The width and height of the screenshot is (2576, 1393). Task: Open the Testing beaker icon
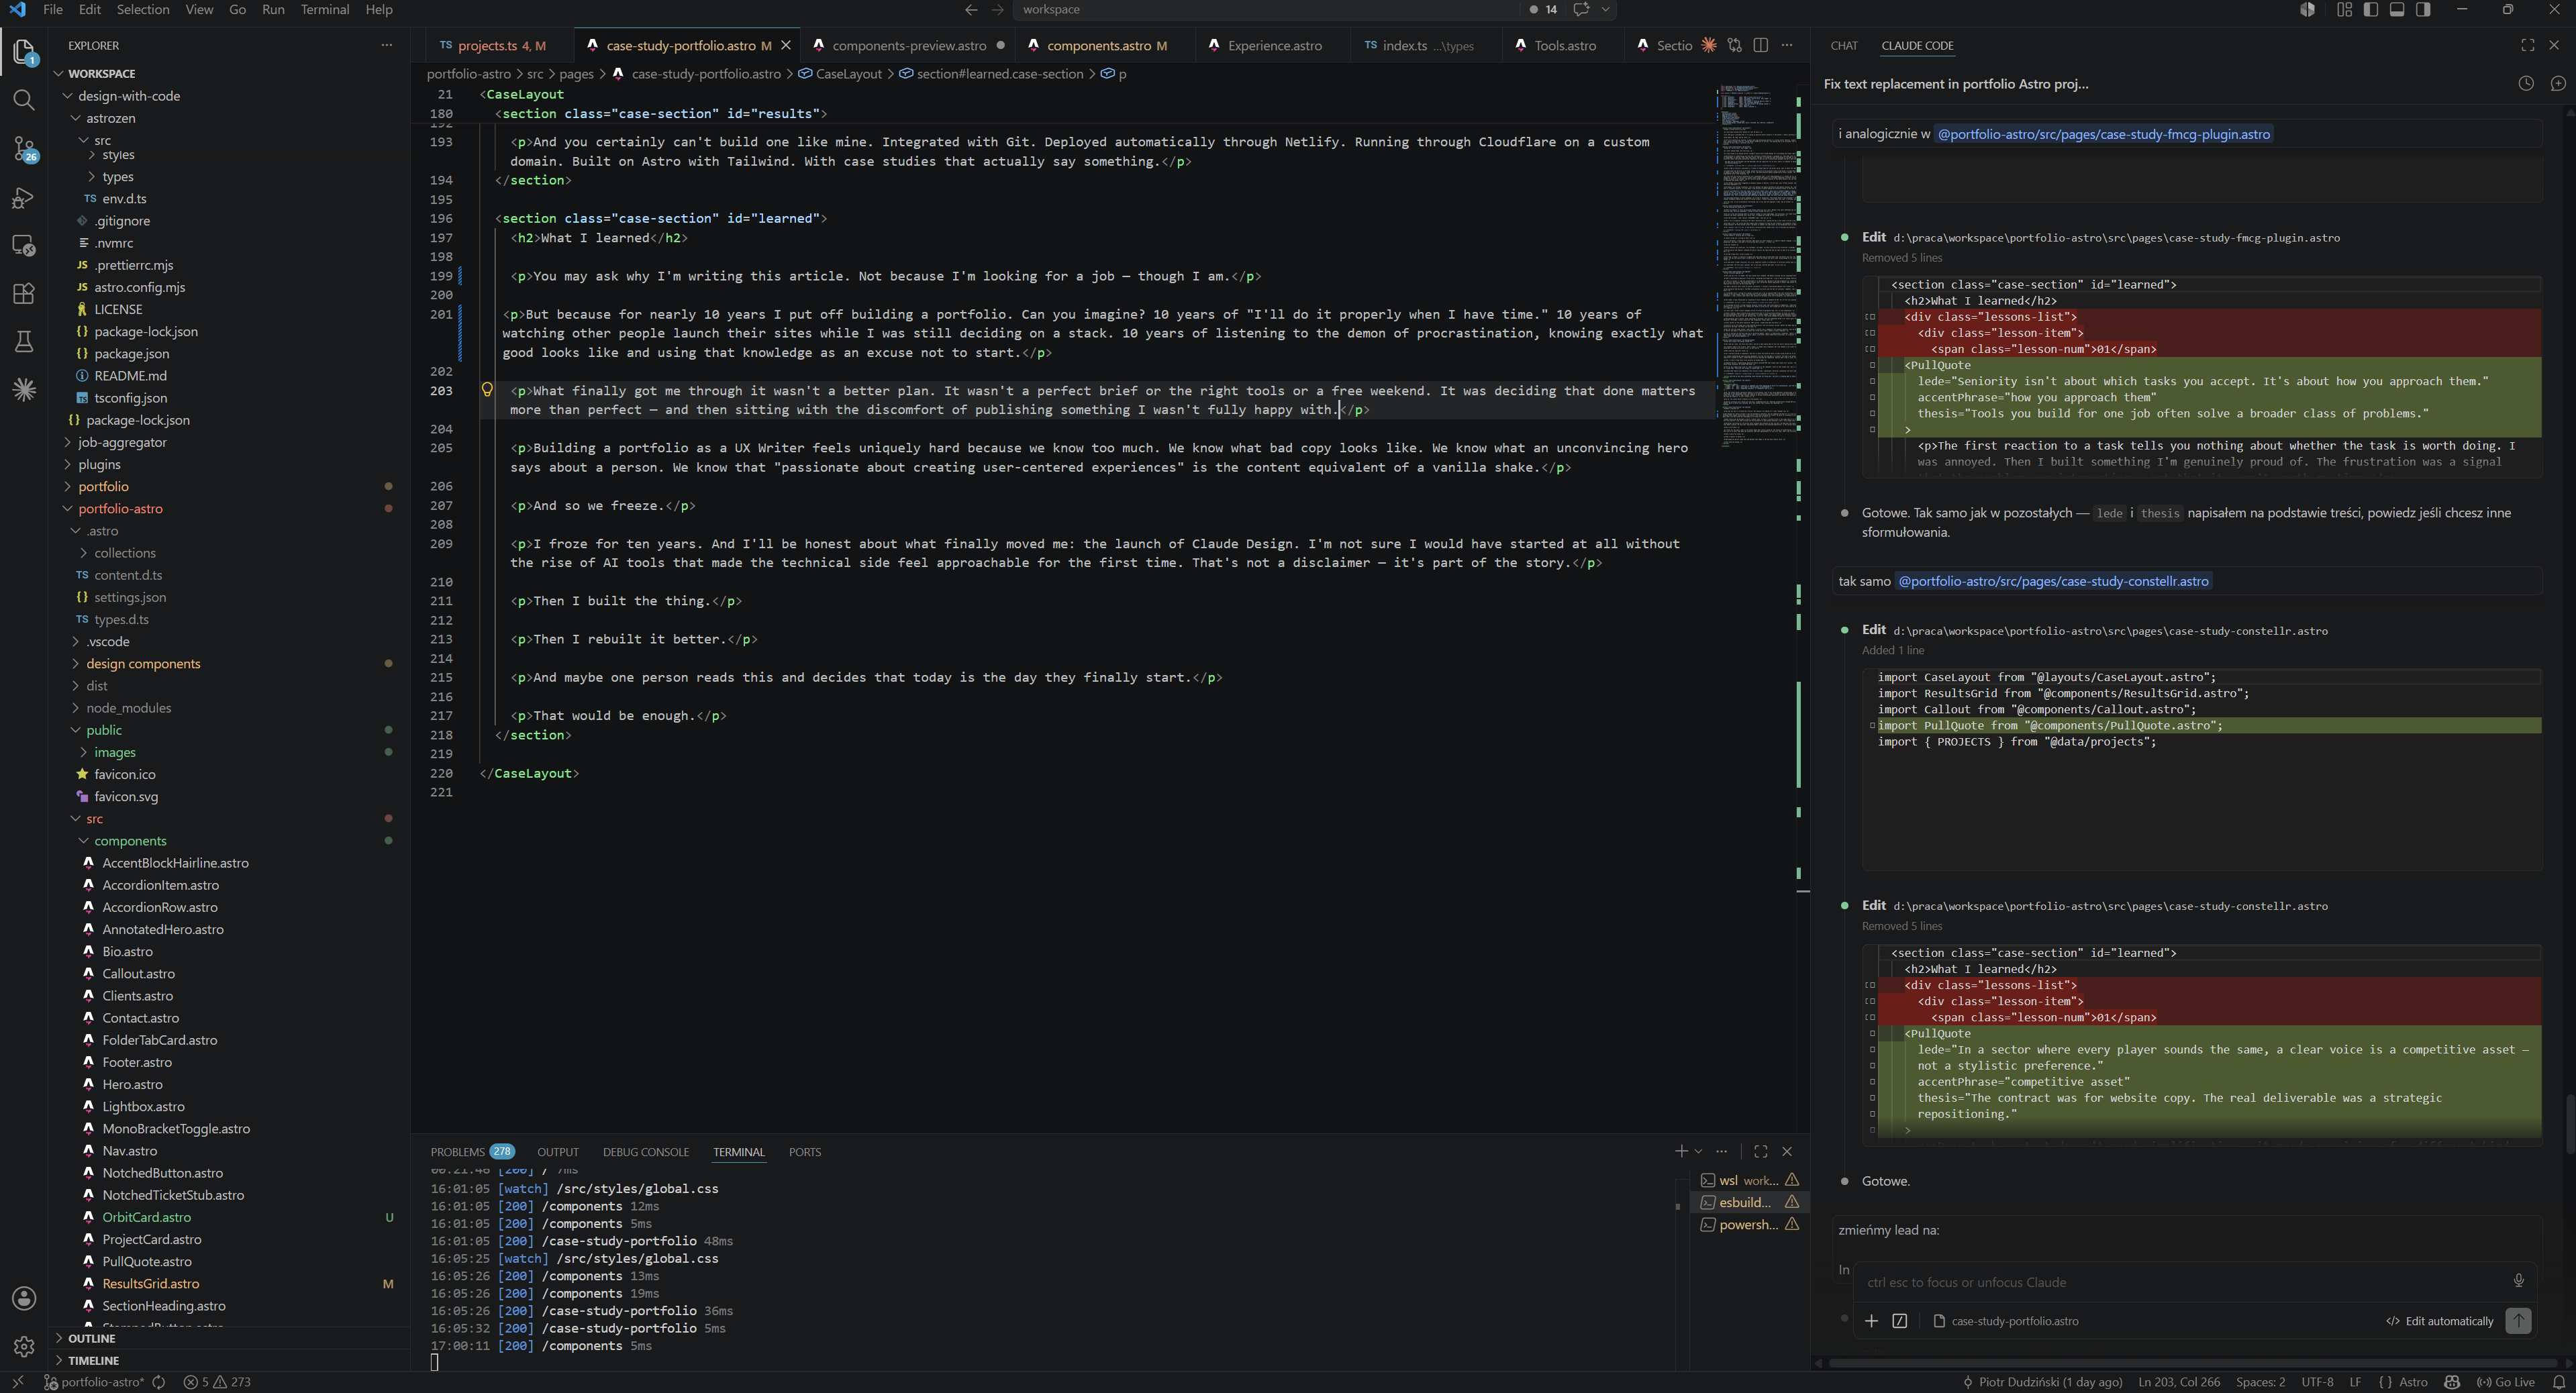click(x=24, y=342)
